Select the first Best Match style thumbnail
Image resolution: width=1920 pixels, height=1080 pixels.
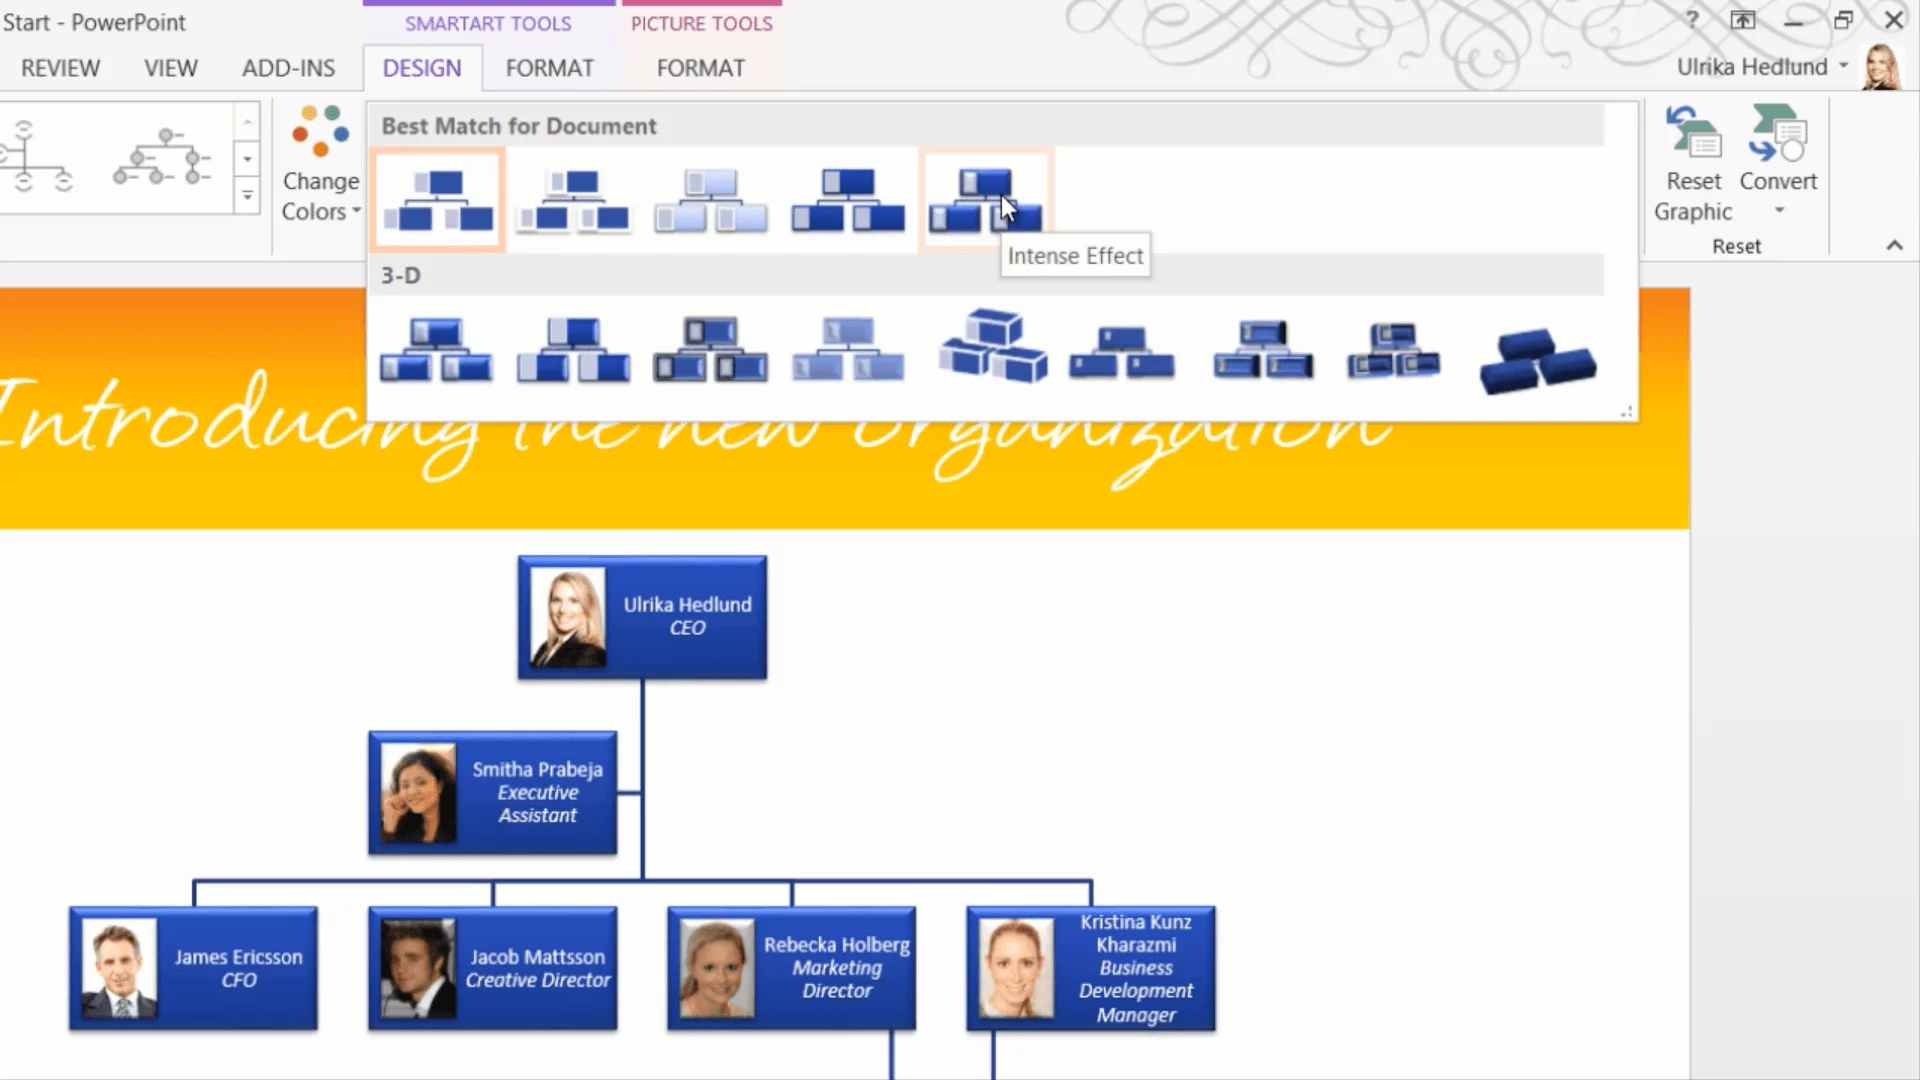pyautogui.click(x=438, y=200)
